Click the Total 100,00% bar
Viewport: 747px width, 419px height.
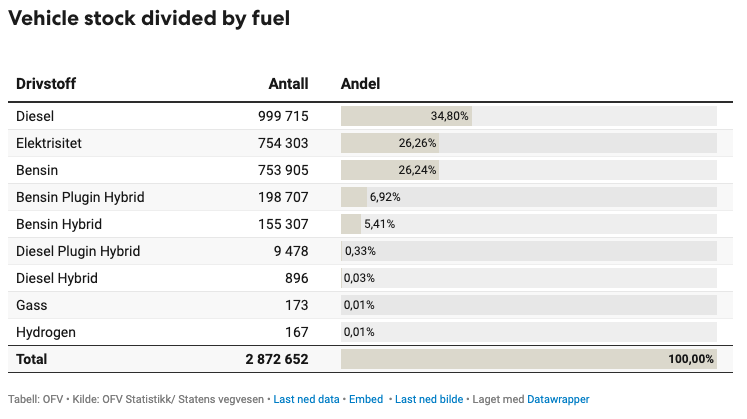point(528,358)
